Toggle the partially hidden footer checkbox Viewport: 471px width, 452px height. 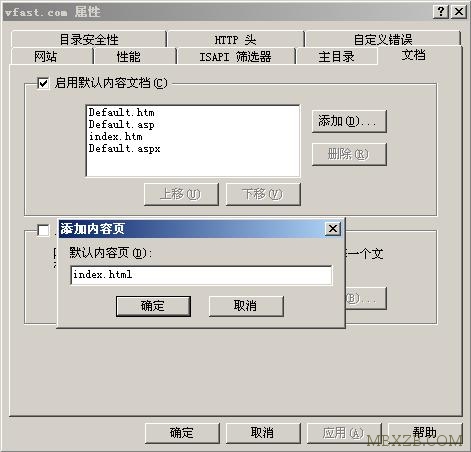point(43,230)
